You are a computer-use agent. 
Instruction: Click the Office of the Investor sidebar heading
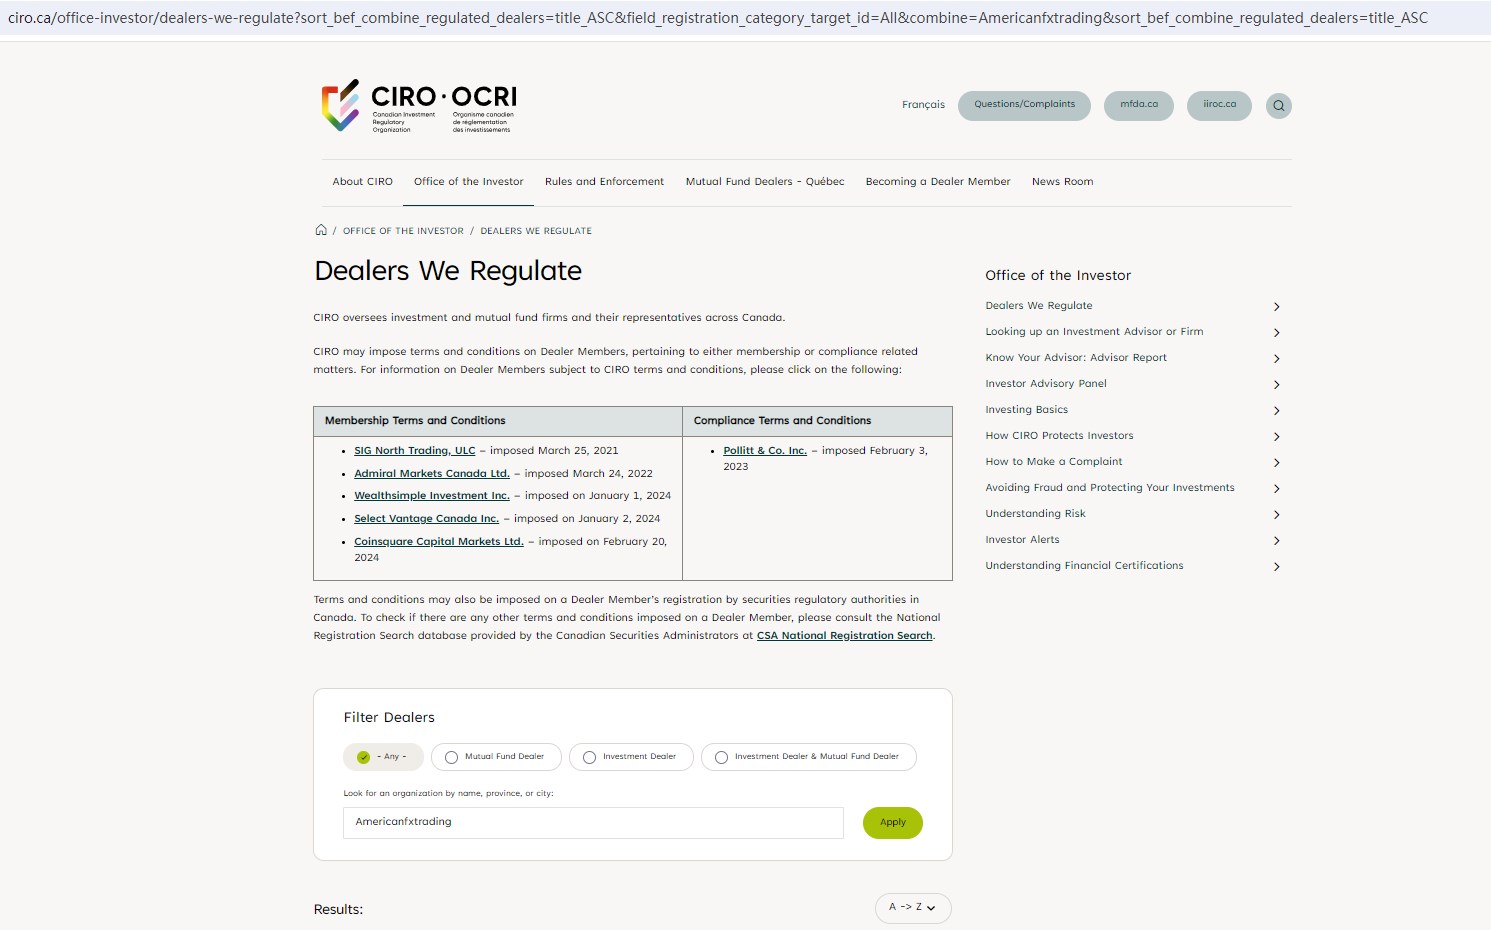click(1058, 276)
